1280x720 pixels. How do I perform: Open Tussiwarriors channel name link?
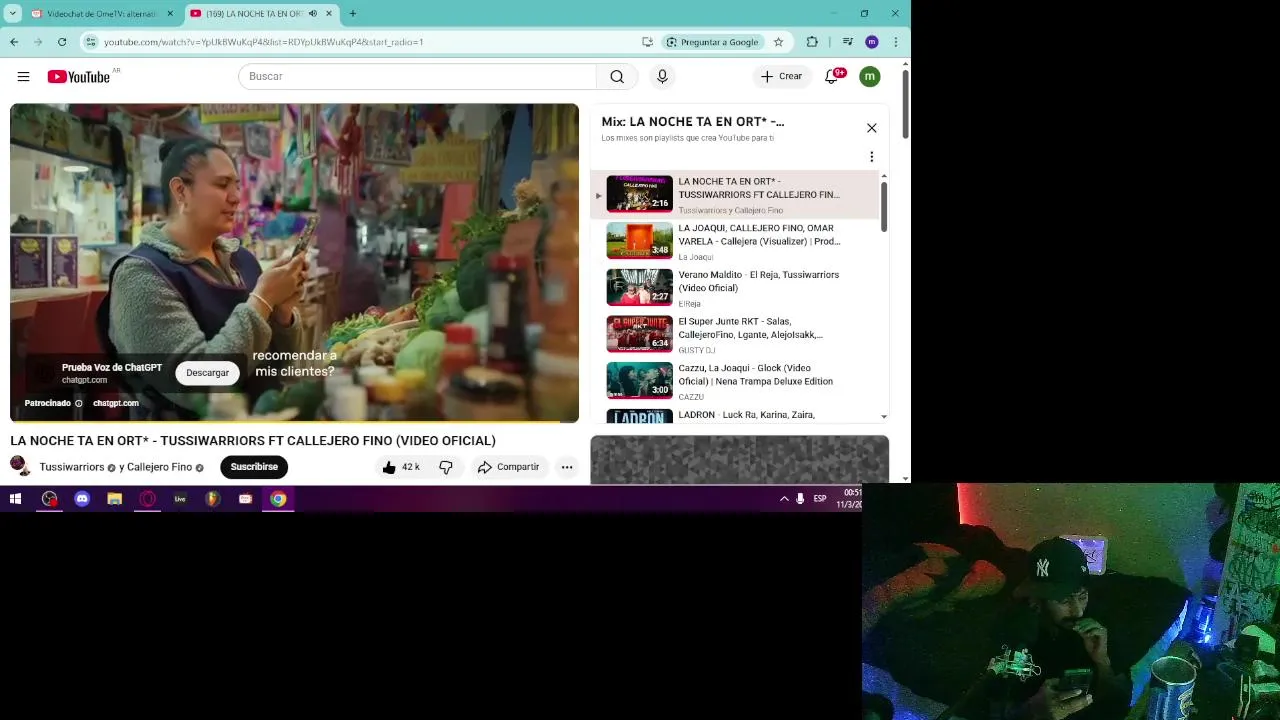[x=72, y=467]
